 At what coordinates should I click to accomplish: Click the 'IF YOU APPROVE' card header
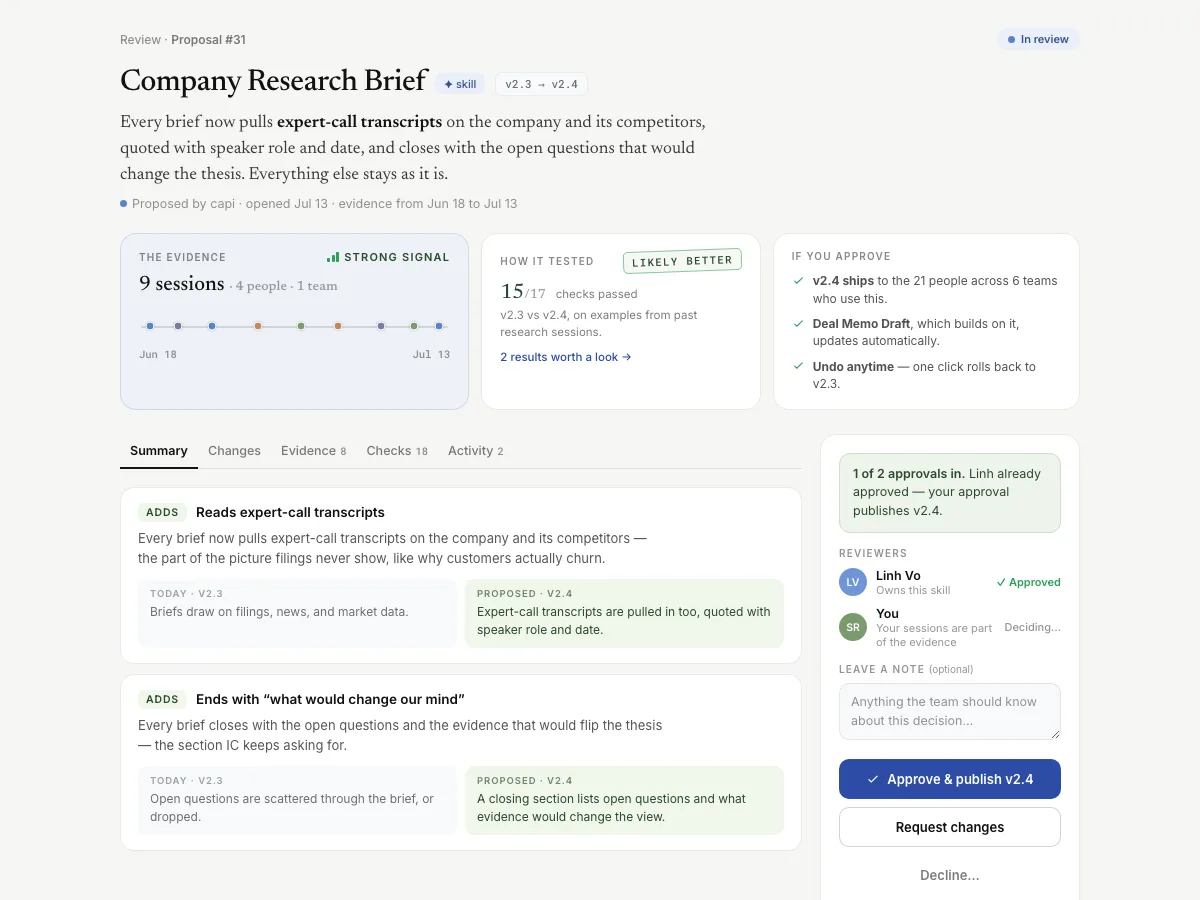point(841,257)
